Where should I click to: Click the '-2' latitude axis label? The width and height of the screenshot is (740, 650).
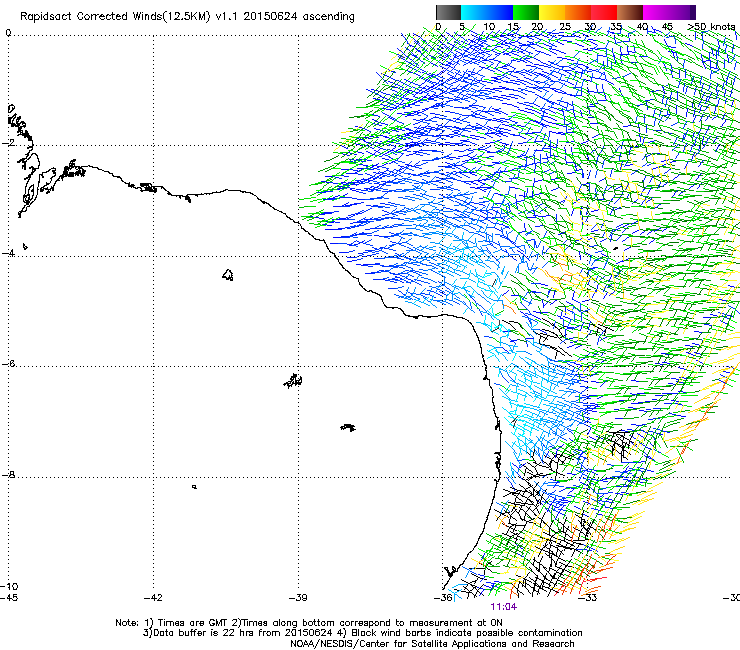pyautogui.click(x=8, y=143)
